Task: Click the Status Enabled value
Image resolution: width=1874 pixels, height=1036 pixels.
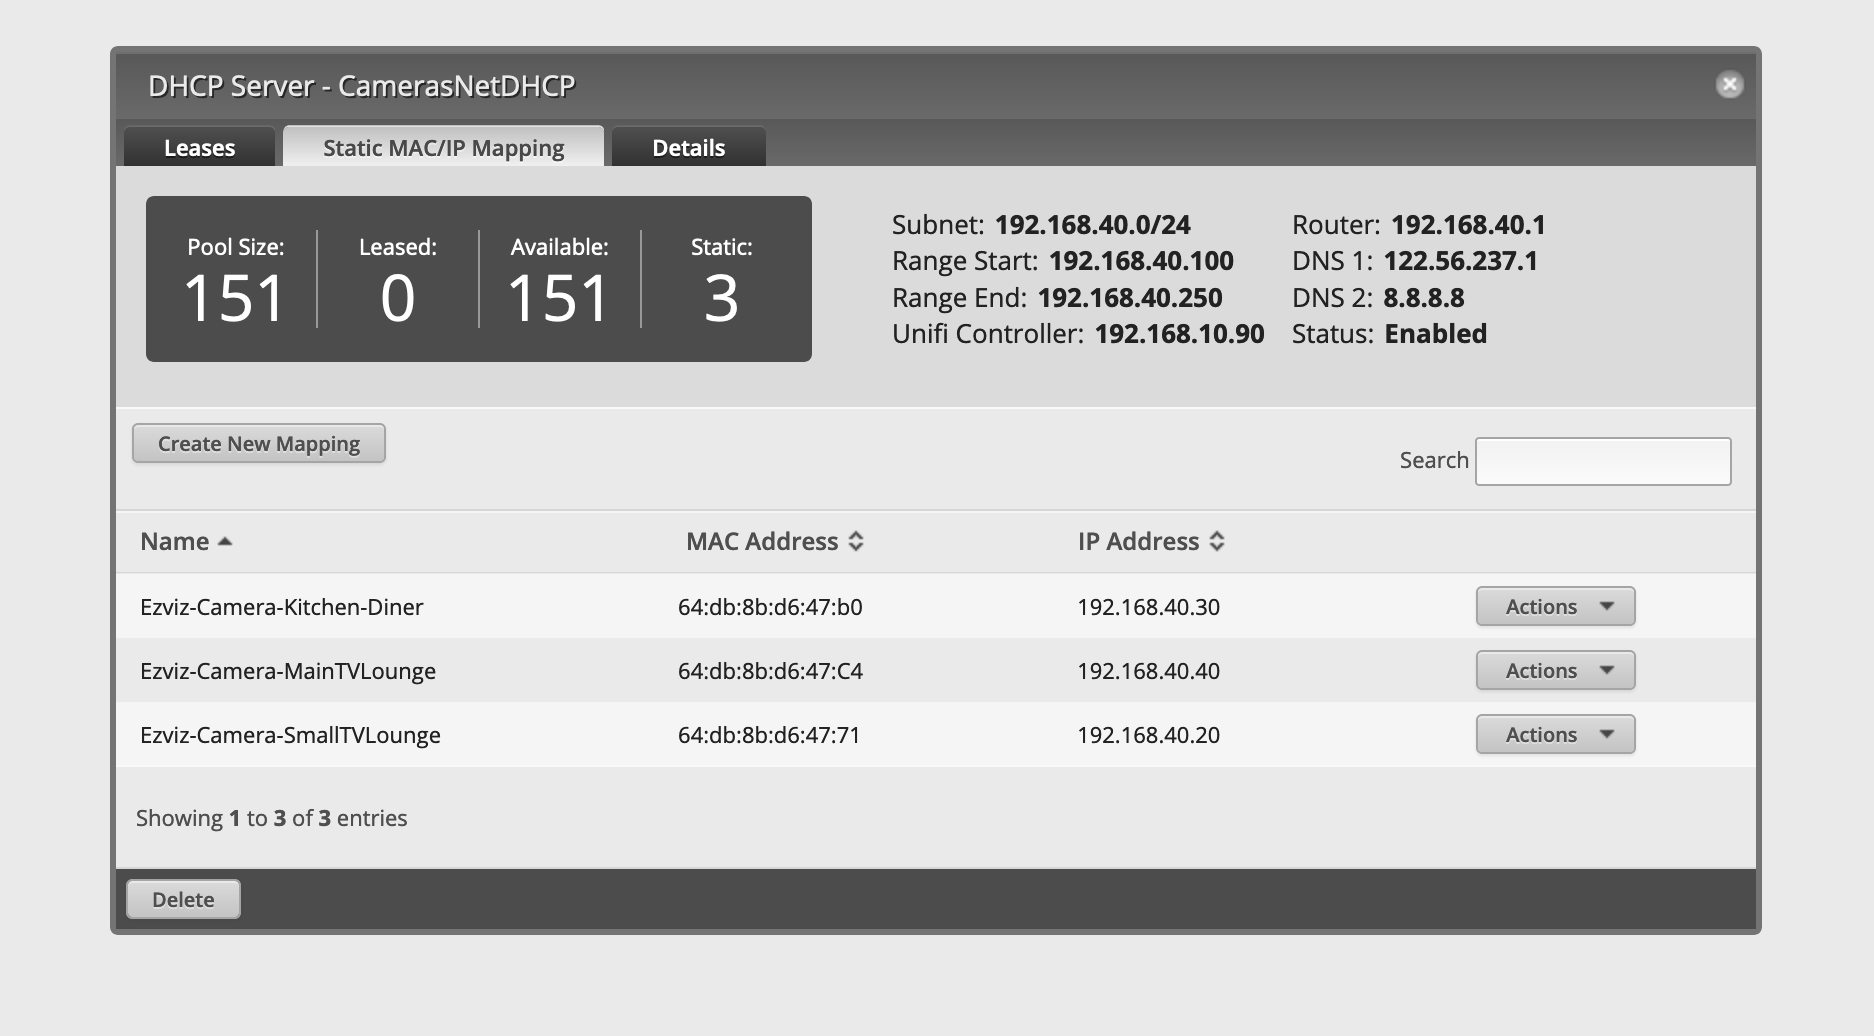Action: 1436,334
